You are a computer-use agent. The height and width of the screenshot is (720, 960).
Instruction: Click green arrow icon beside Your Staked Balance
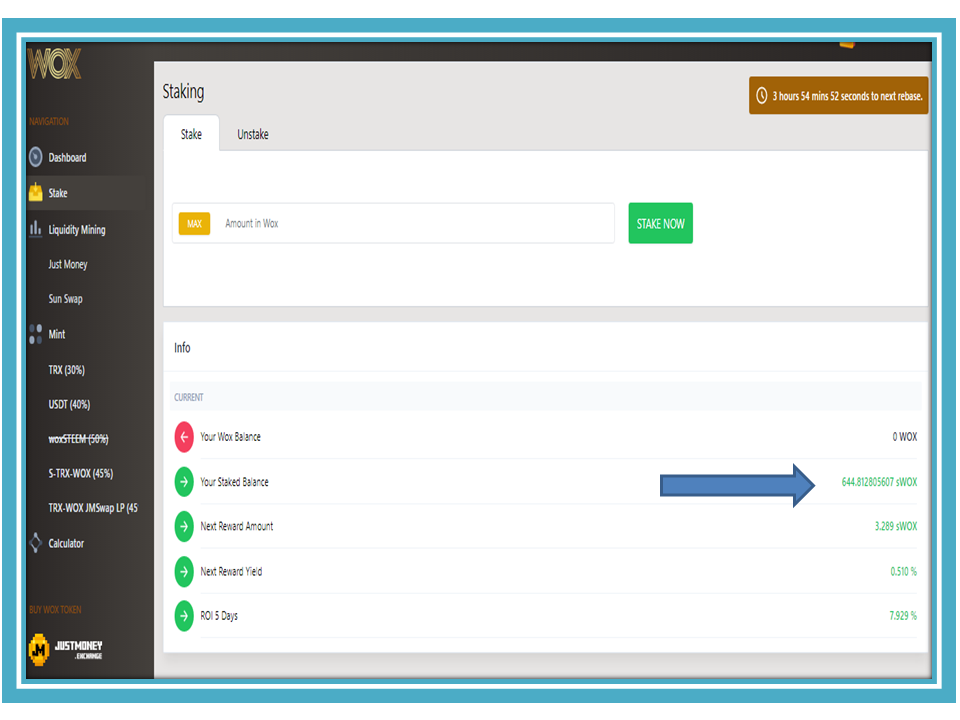coord(184,481)
